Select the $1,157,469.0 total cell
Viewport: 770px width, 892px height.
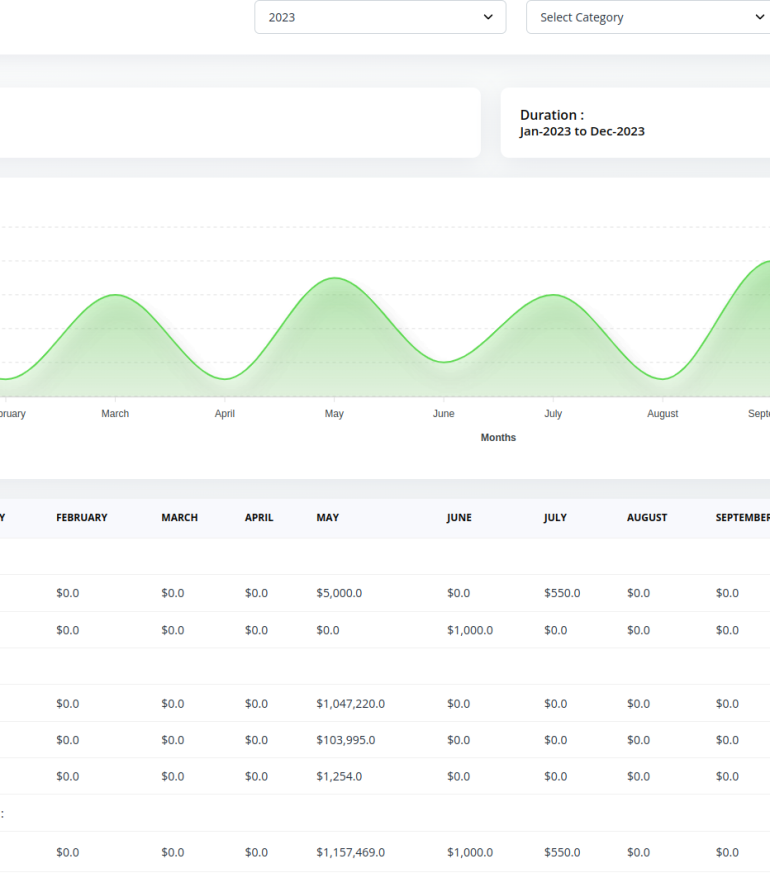pyautogui.click(x=350, y=853)
